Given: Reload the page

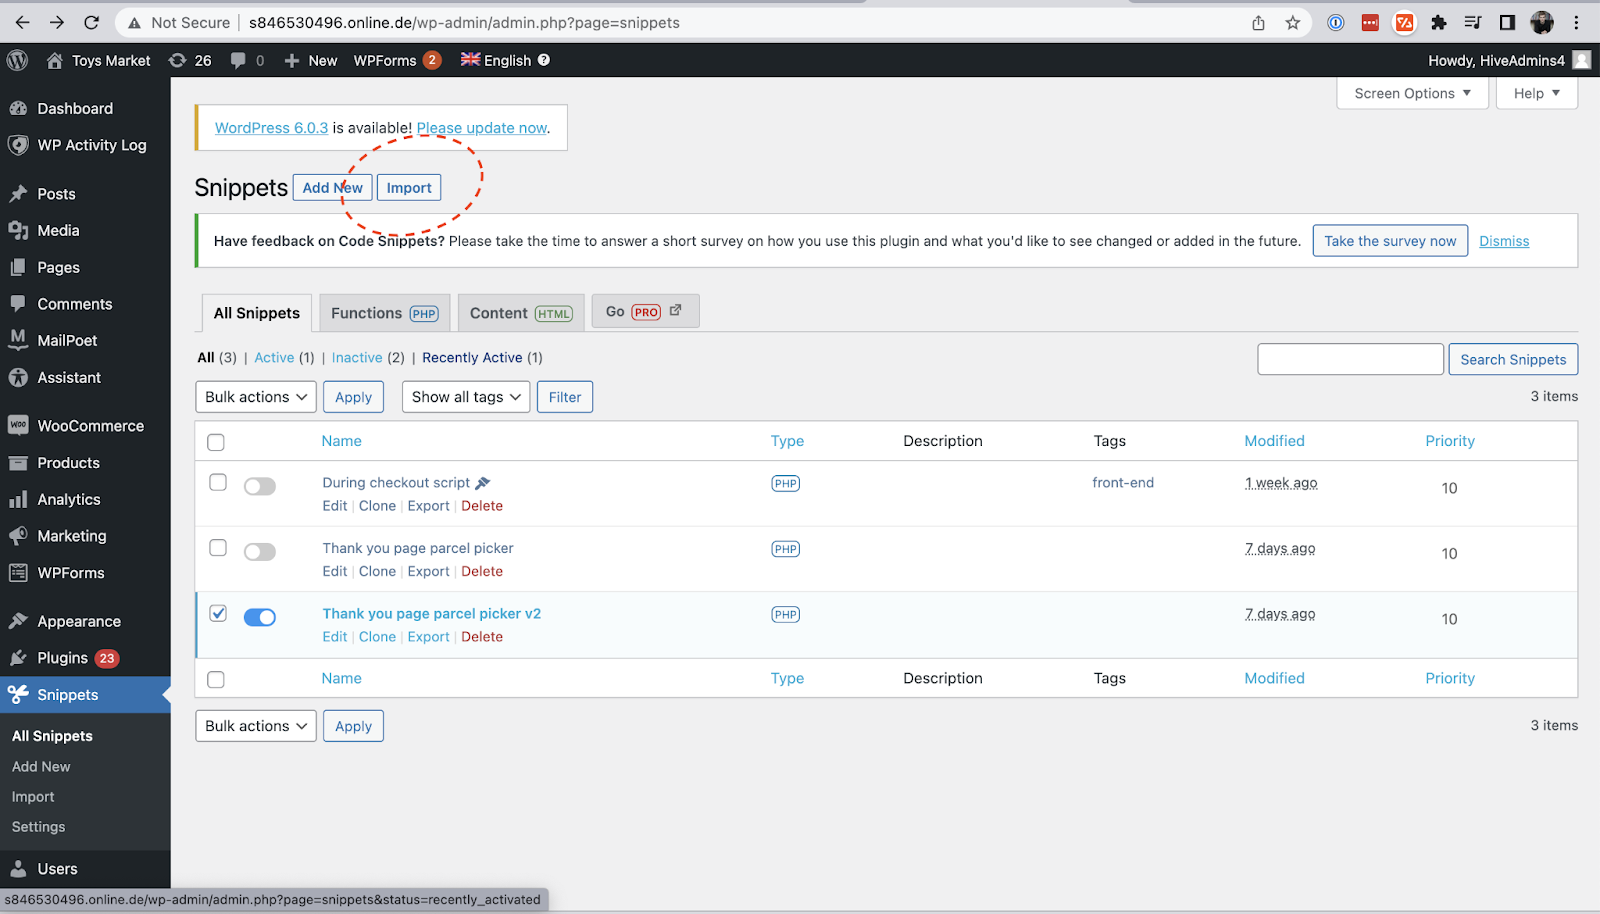Looking at the screenshot, I should (x=91, y=22).
